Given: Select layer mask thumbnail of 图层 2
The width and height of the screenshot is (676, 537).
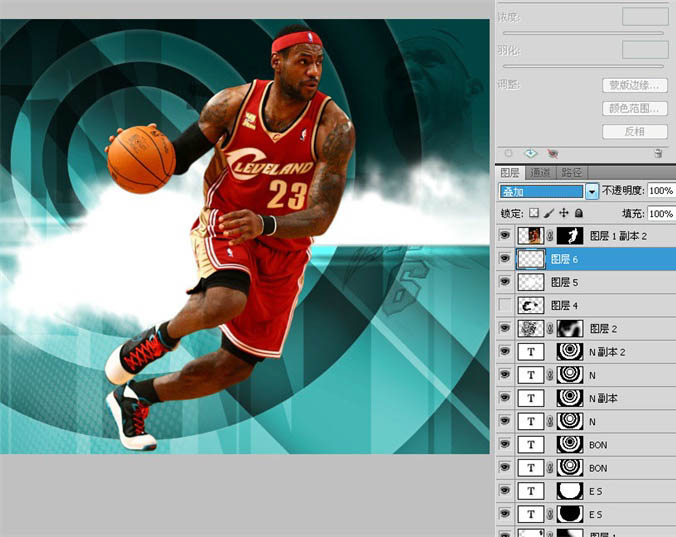Looking at the screenshot, I should (570, 329).
